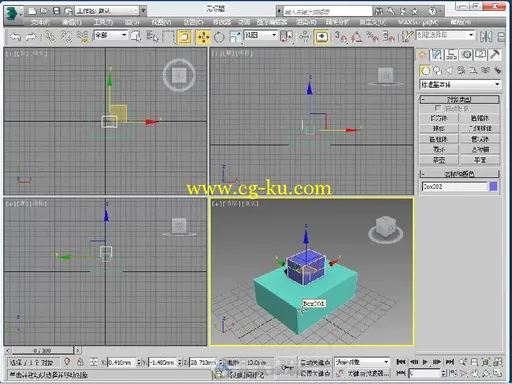
Task: Click the 圆锥体 Cone button
Action: point(480,118)
